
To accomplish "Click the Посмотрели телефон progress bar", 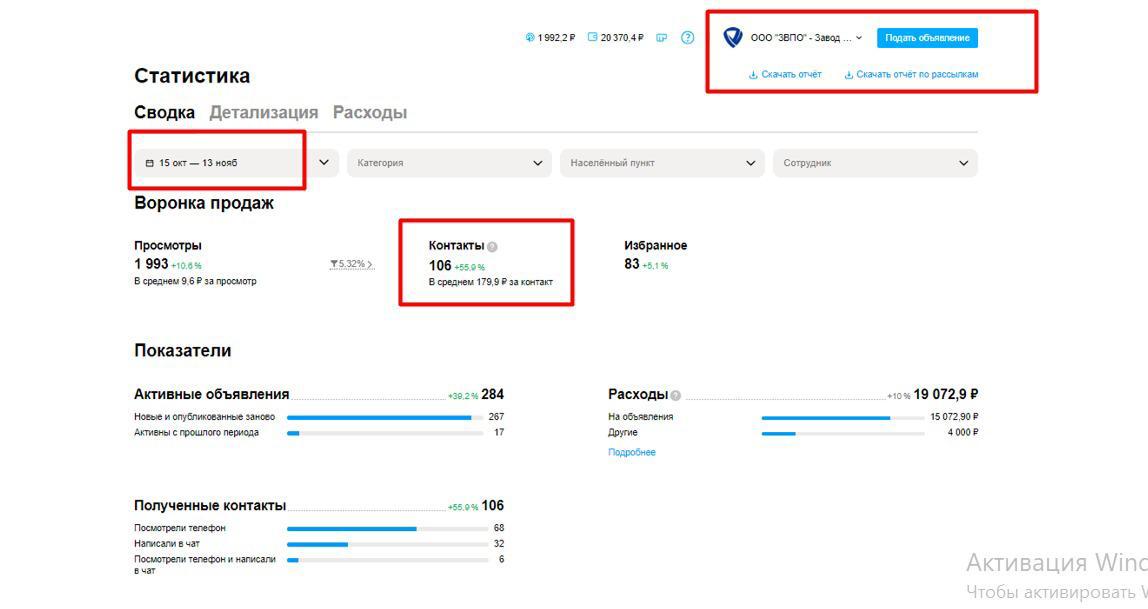I will coord(387,528).
